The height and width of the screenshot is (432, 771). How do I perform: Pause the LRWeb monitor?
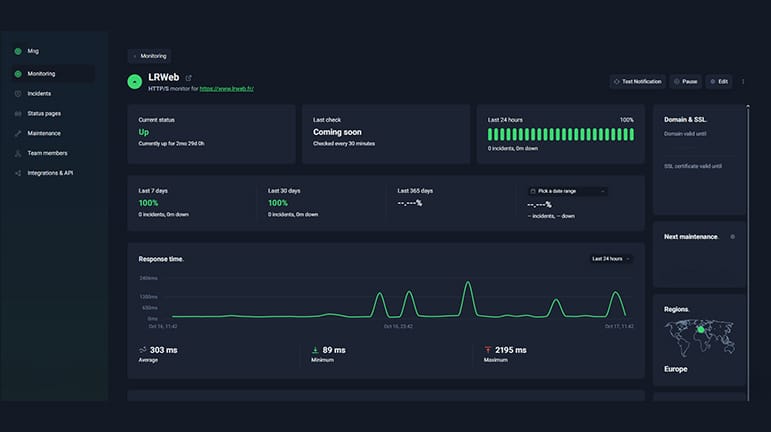(686, 82)
